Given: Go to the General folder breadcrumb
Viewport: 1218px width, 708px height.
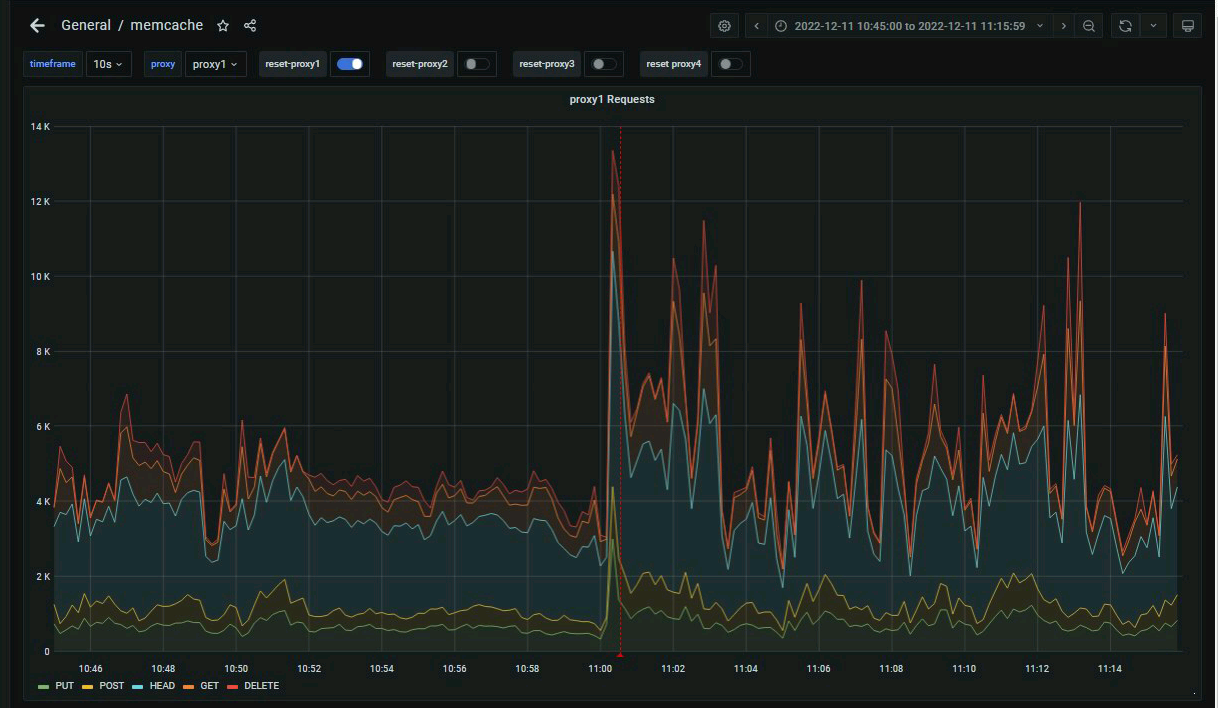Looking at the screenshot, I should point(86,26).
